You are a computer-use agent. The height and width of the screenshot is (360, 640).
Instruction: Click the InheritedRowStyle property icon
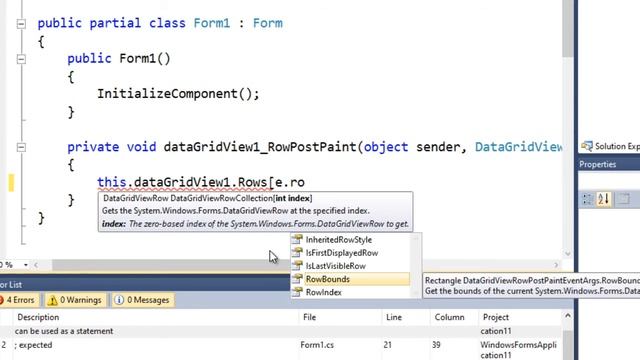pos(297,239)
